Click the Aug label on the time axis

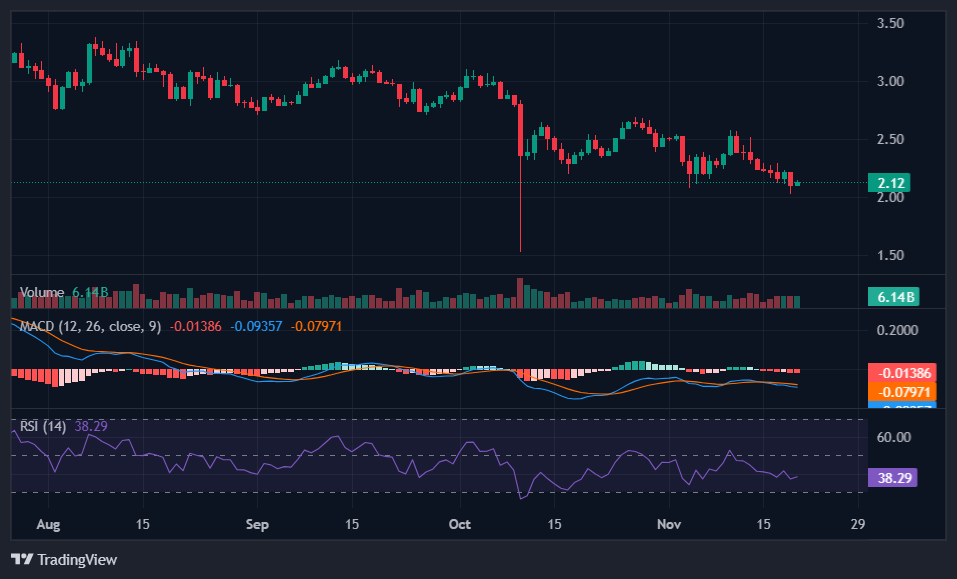click(48, 524)
